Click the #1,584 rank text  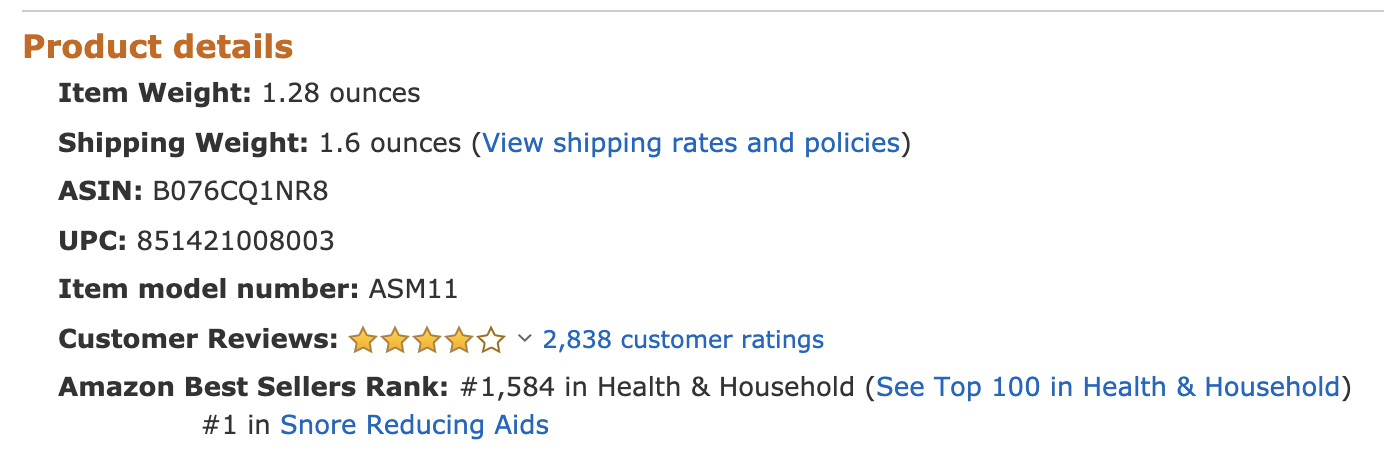tap(508, 387)
